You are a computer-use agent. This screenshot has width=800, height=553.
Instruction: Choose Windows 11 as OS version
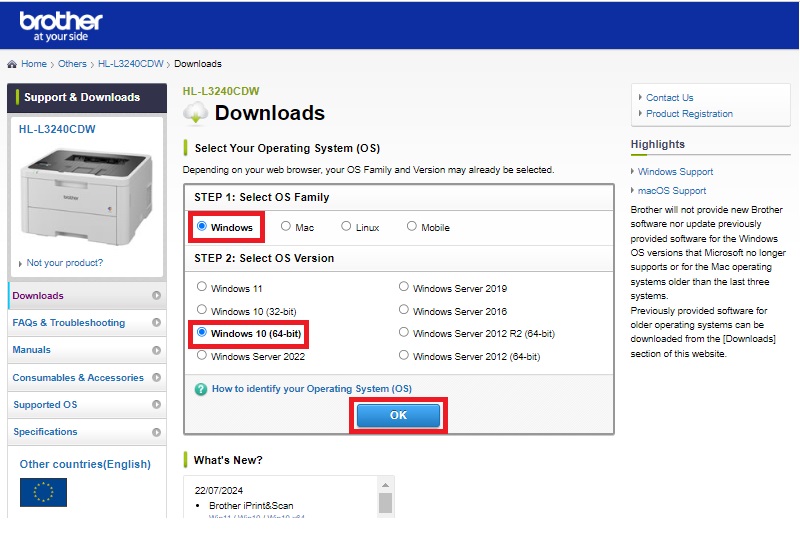click(x=202, y=288)
